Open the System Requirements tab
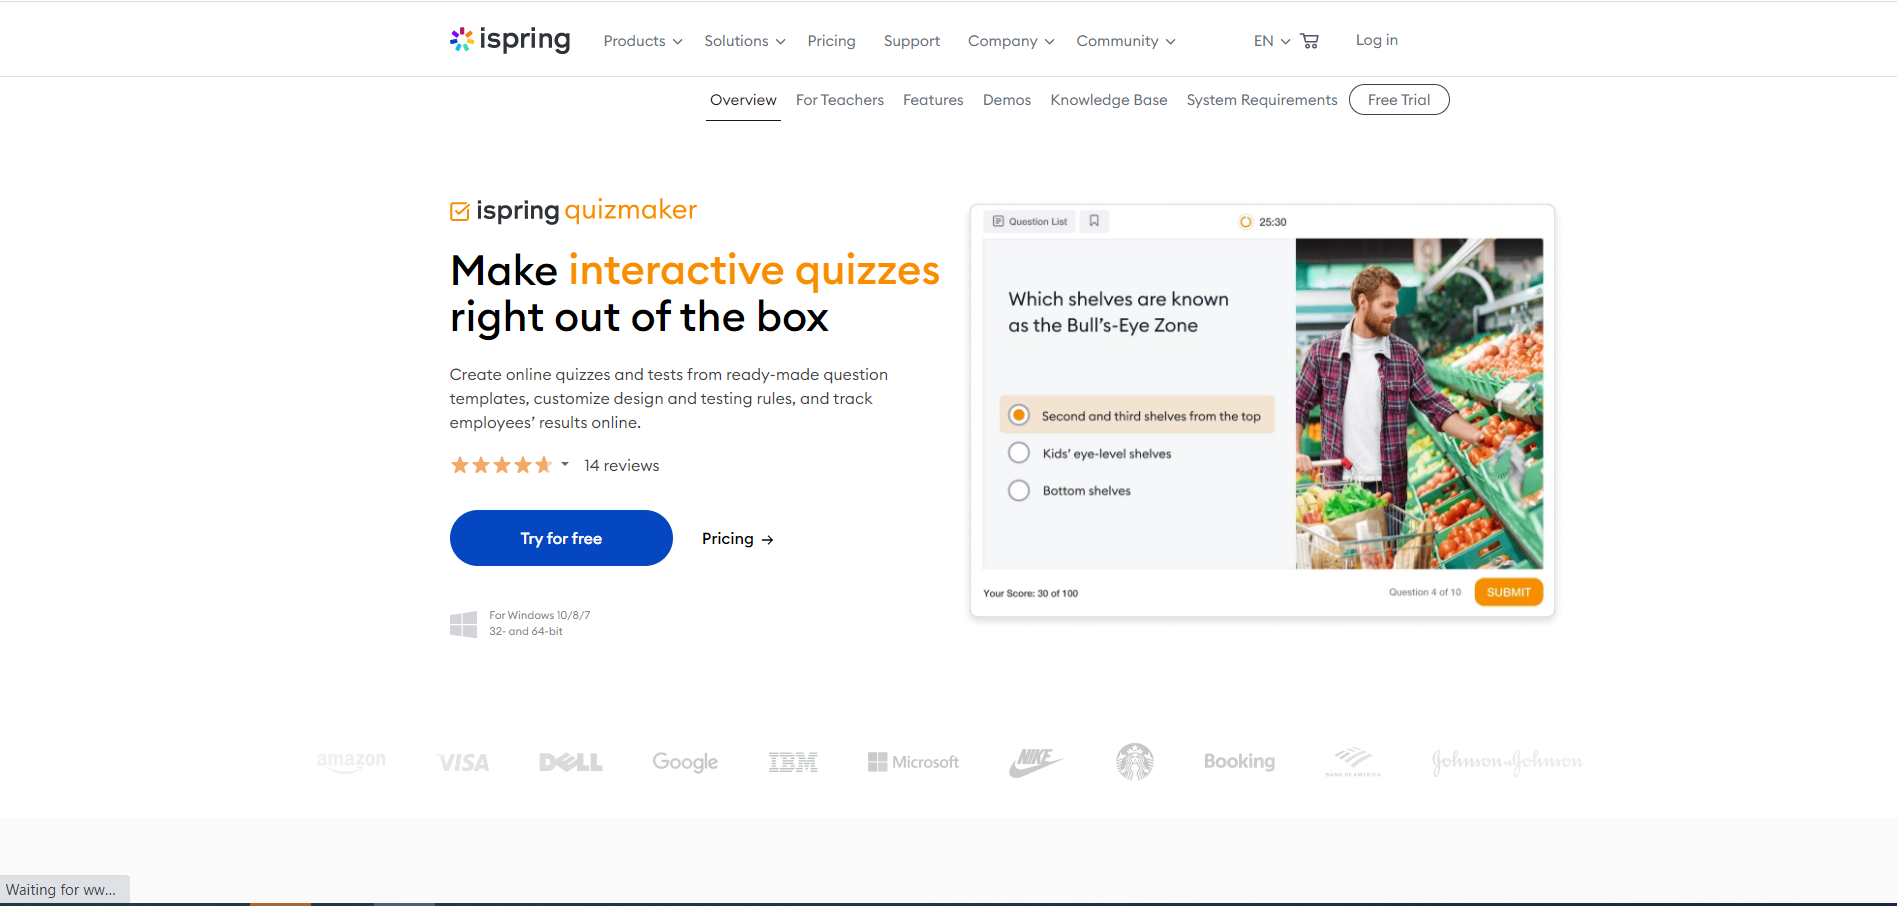 pos(1262,100)
